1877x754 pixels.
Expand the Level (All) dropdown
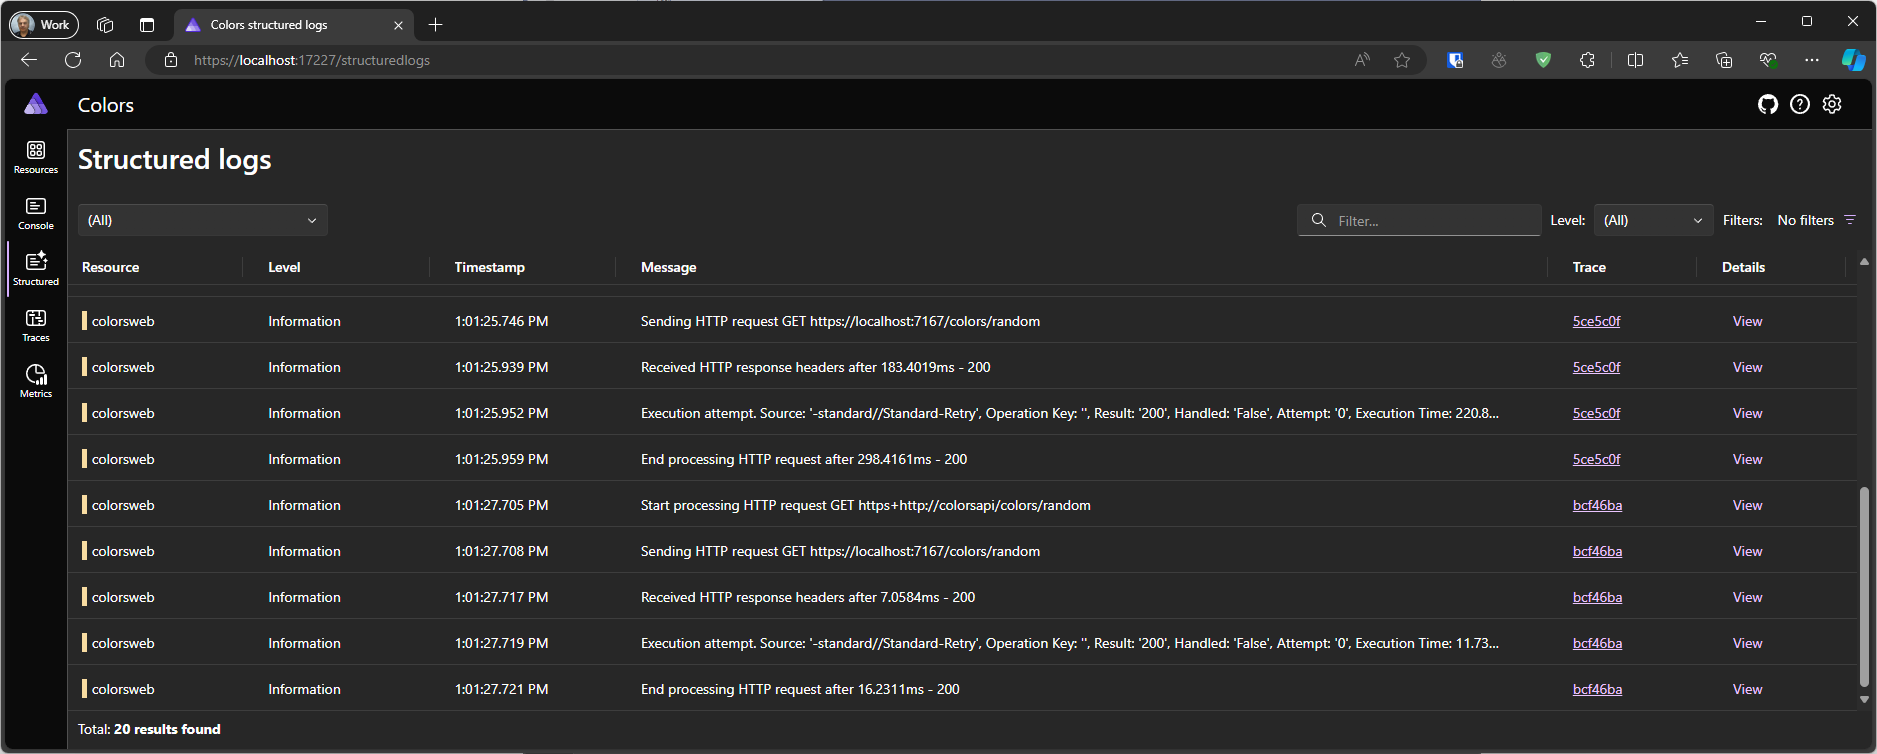pos(1653,220)
